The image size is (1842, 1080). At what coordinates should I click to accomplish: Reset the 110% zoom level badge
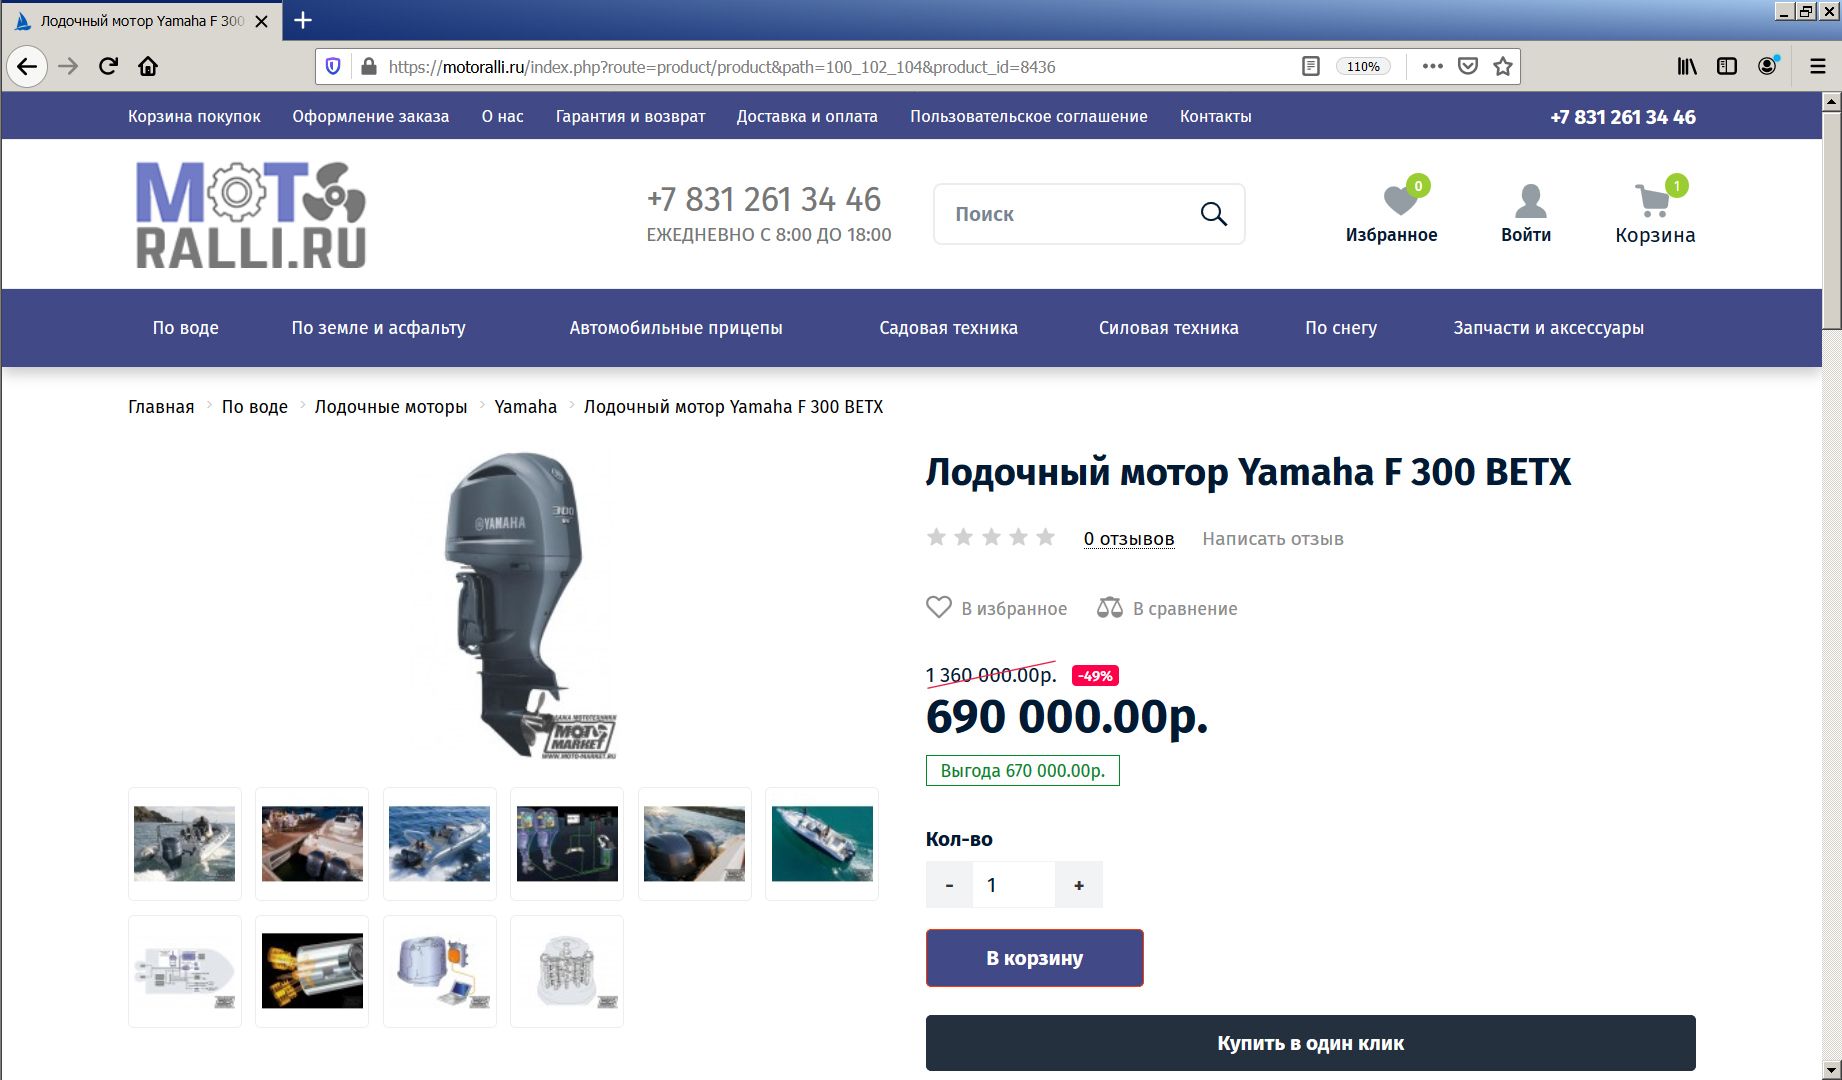(1363, 67)
